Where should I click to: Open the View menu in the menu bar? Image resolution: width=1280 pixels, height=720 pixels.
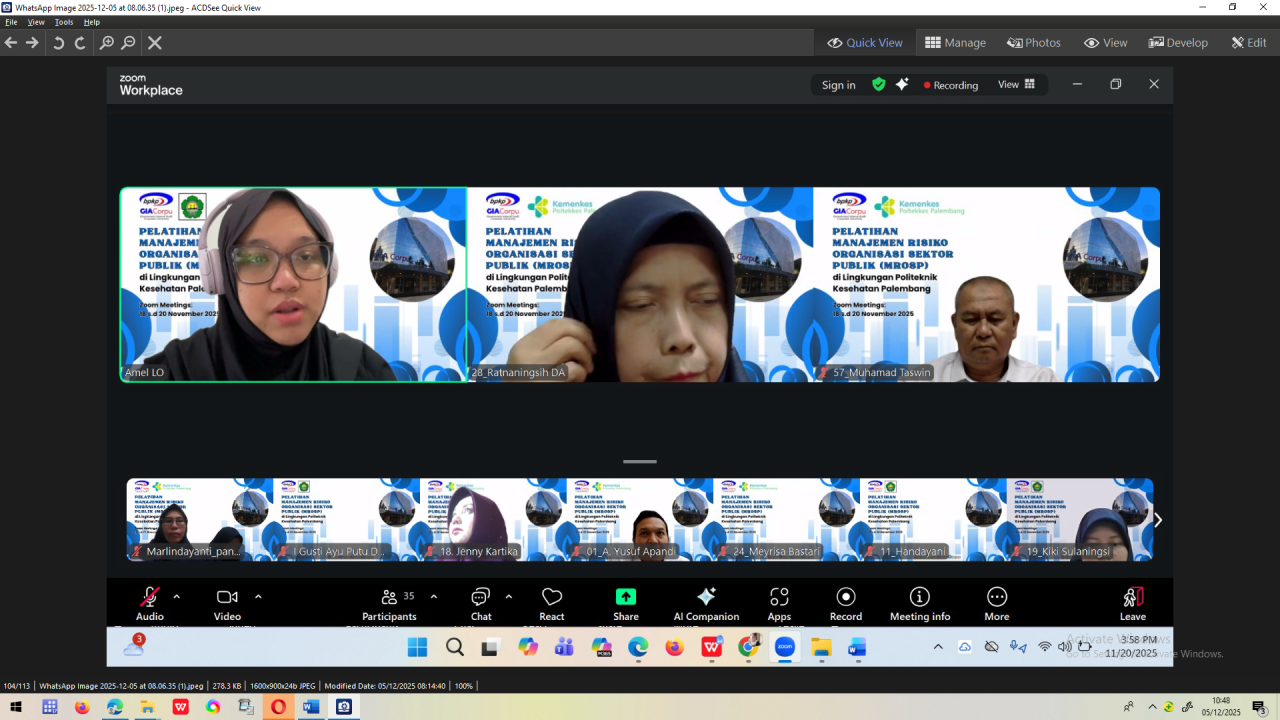pos(36,22)
